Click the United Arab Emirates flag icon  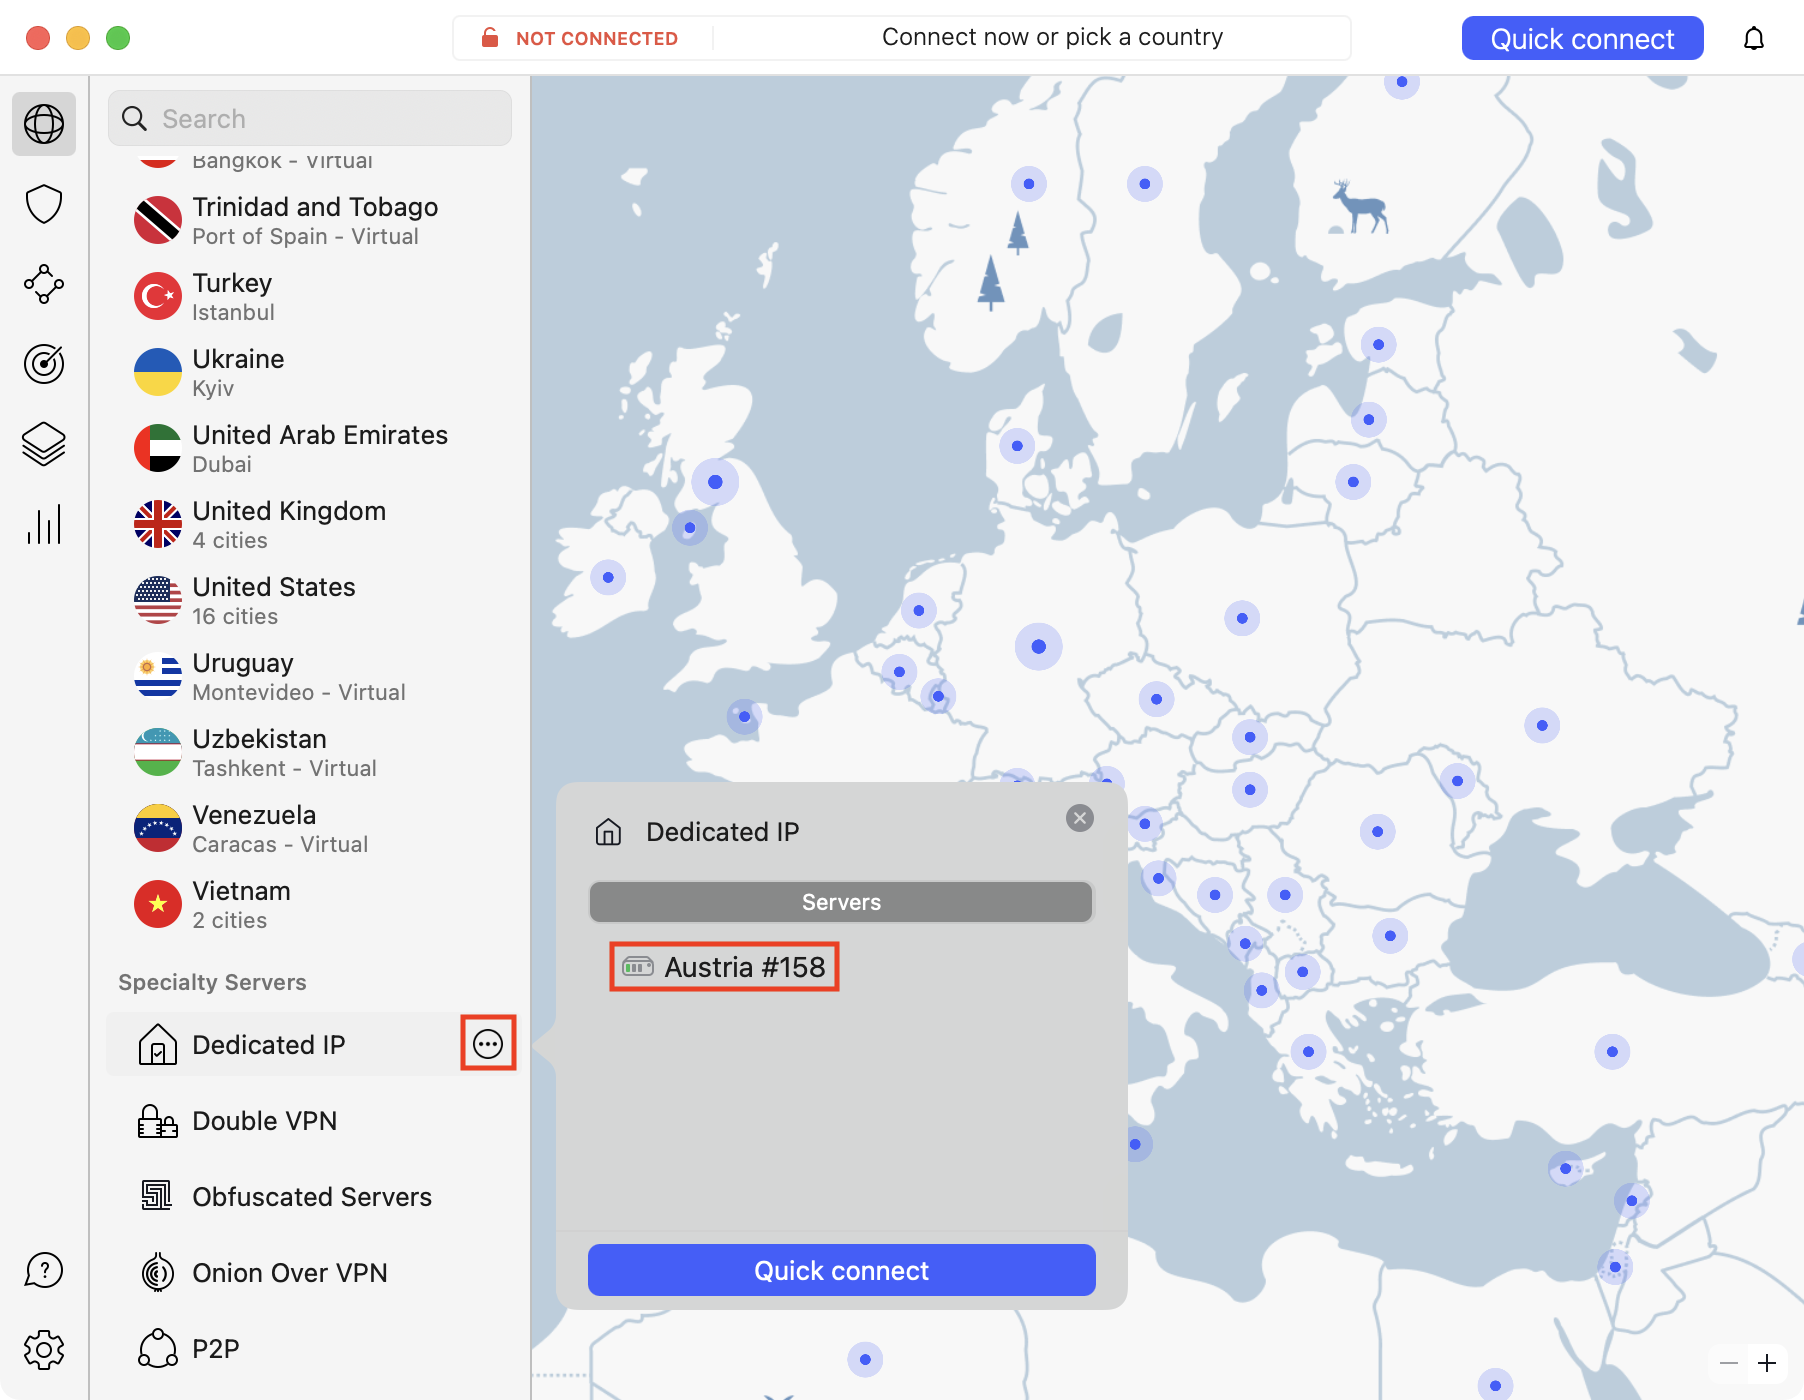pyautogui.click(x=158, y=448)
